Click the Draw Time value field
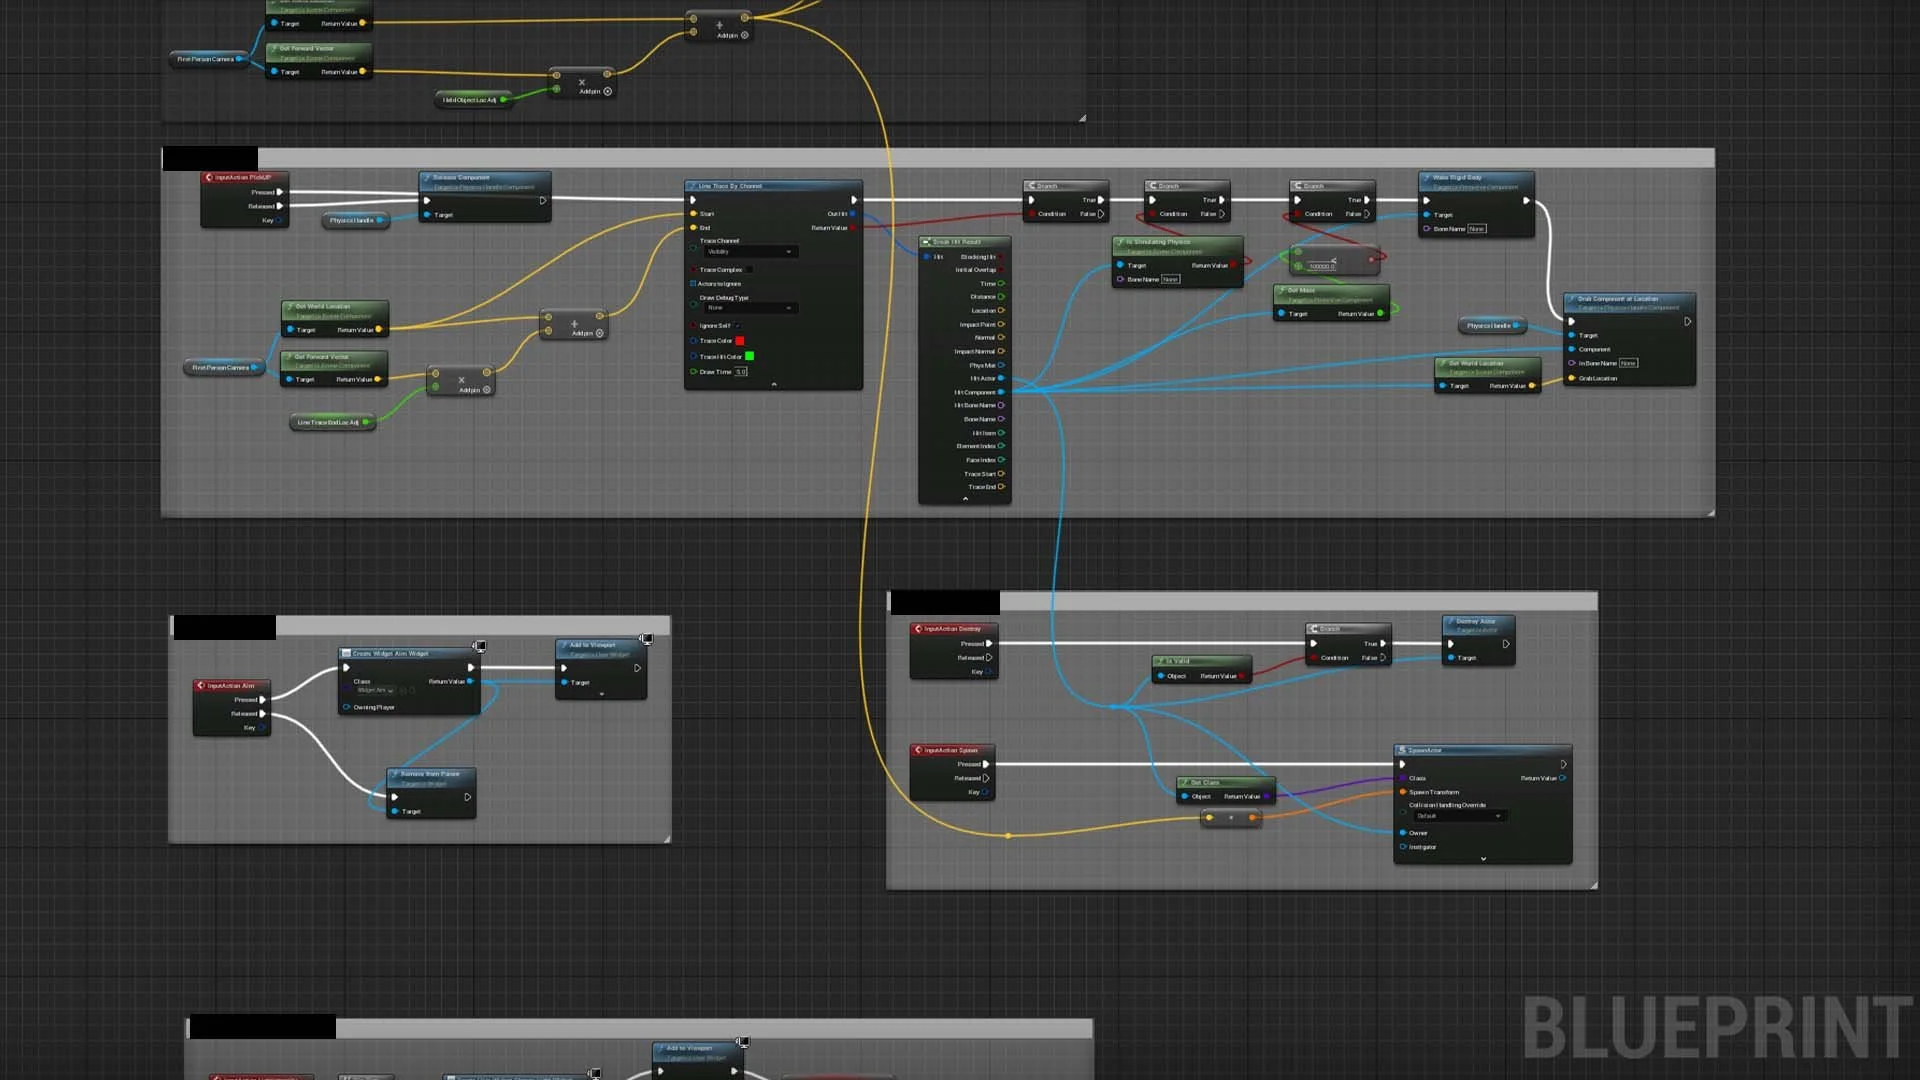The width and height of the screenshot is (1920, 1080). [741, 372]
